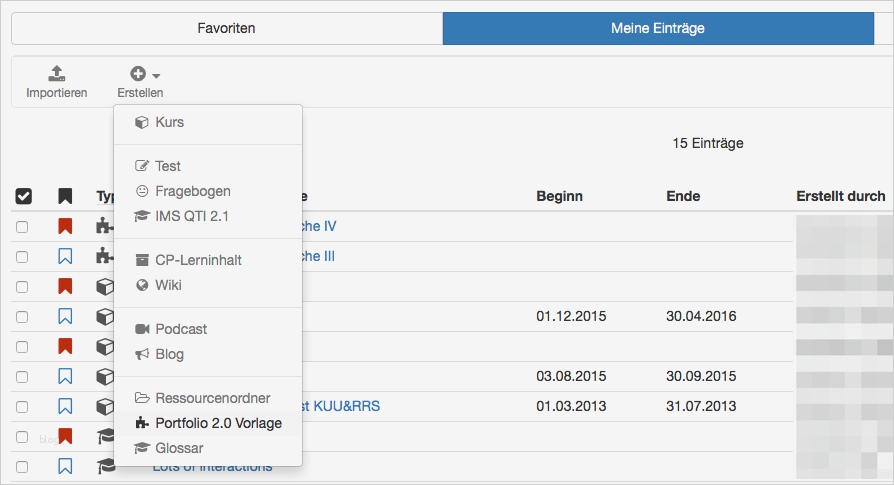The image size is (894, 485).
Task: Click the Podcast video camera icon
Action: (142, 329)
